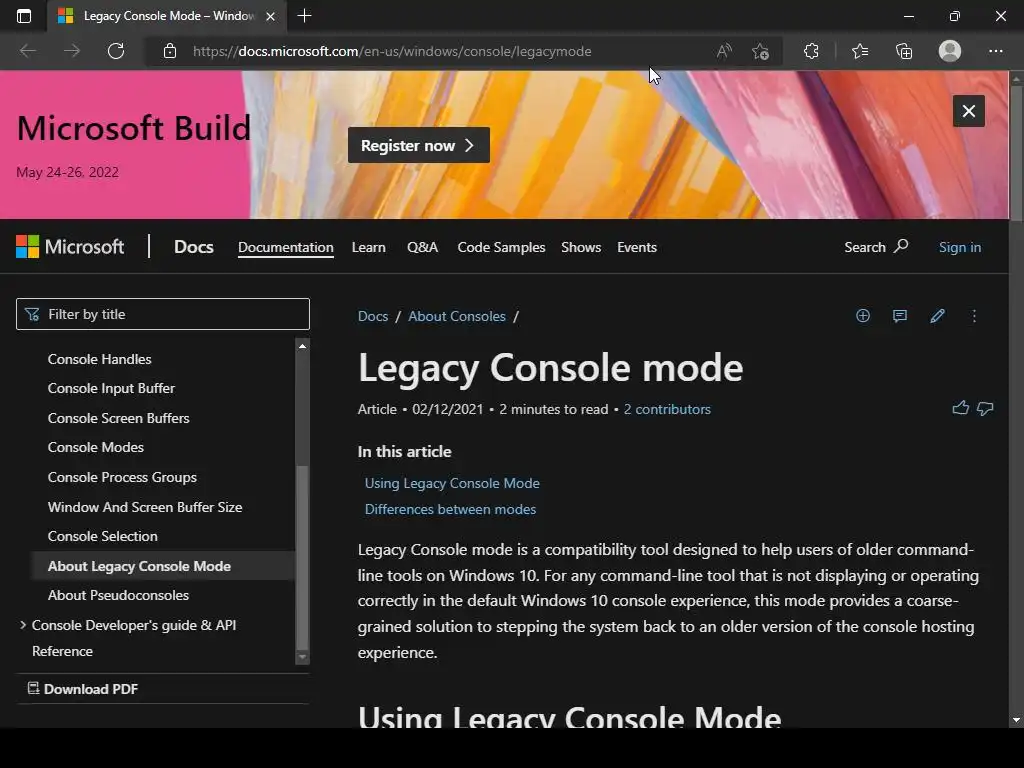Focus the Filter by title field
Viewport: 1024px width, 768px height.
pos(163,314)
